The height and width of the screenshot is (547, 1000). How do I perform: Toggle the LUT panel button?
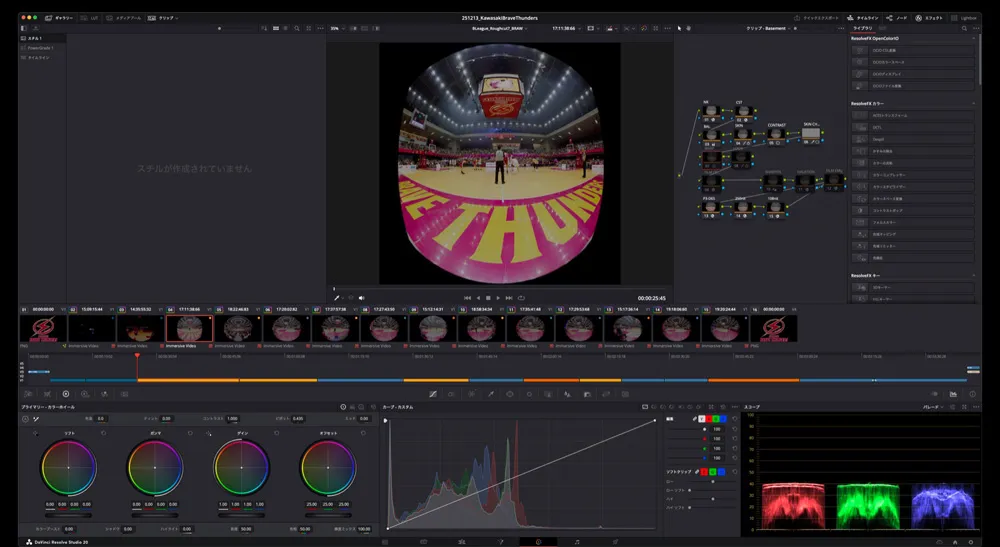coord(90,18)
